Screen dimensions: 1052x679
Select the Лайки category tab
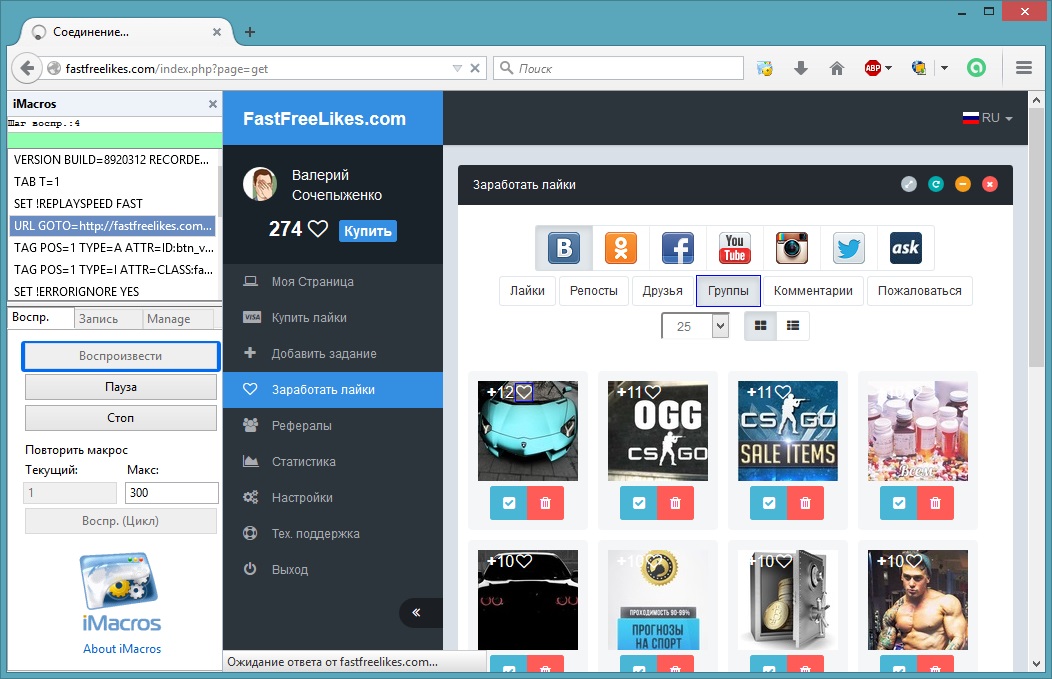click(527, 291)
